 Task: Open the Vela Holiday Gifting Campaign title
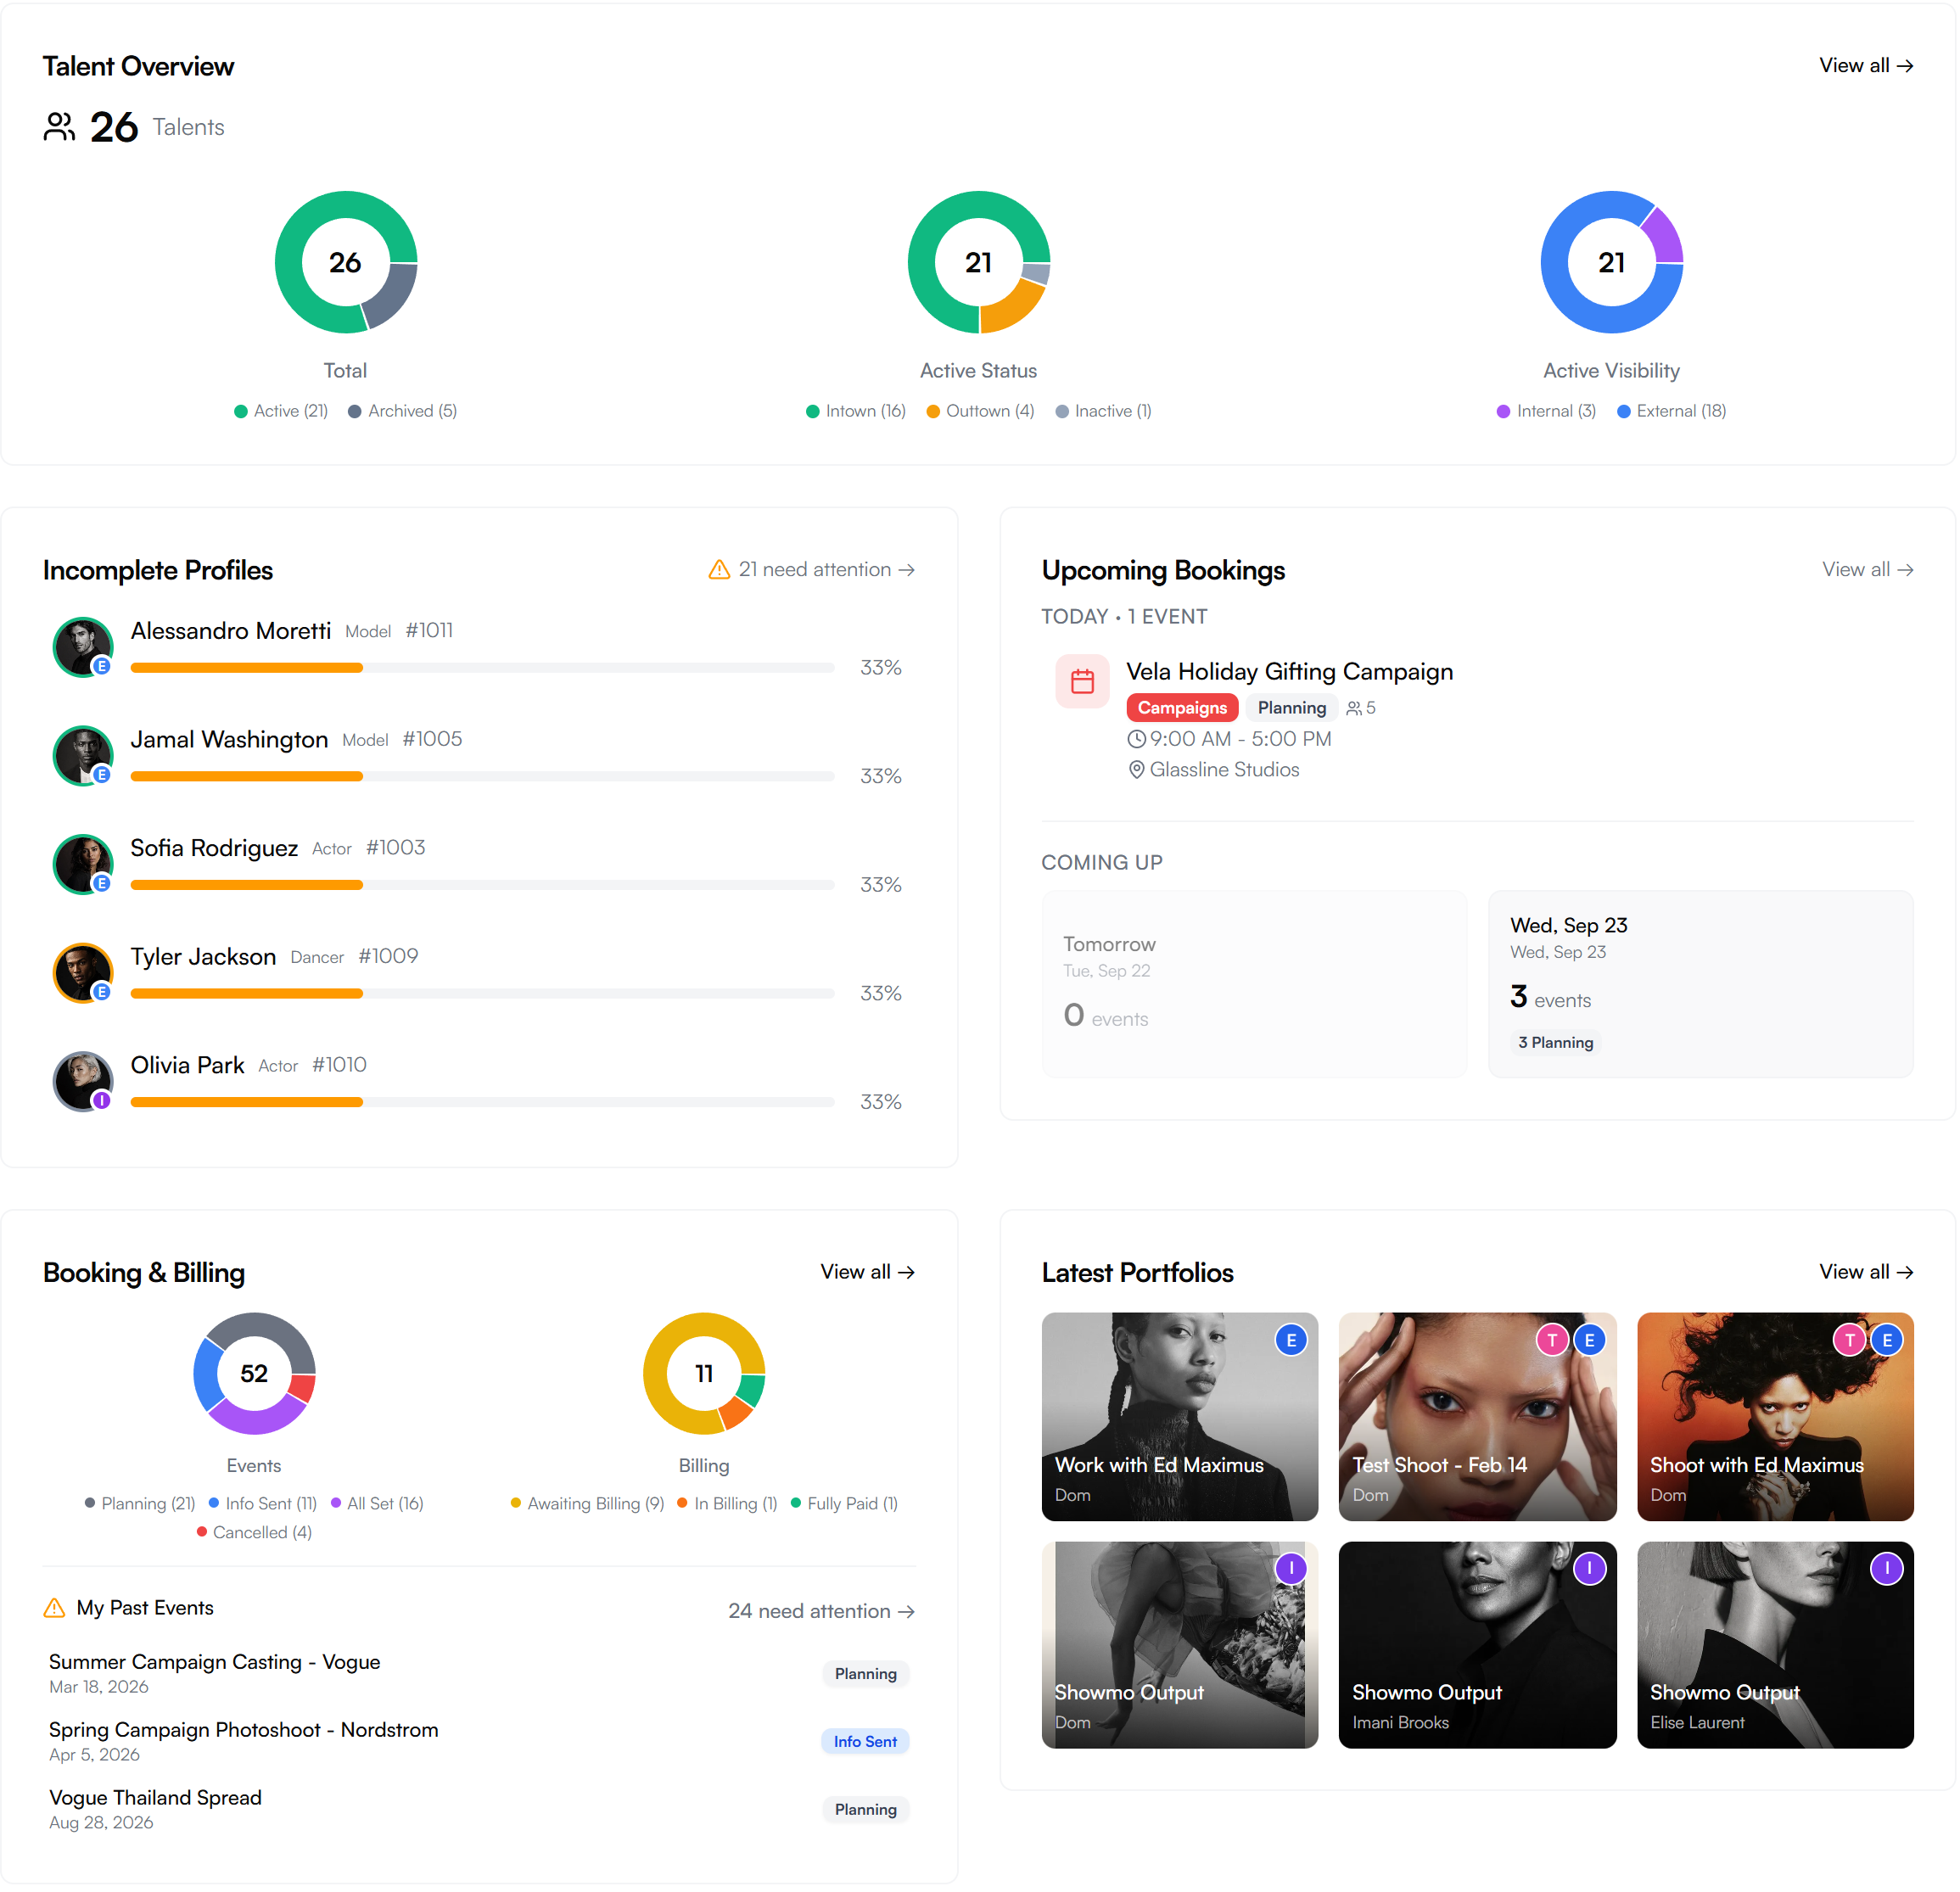[x=1290, y=672]
